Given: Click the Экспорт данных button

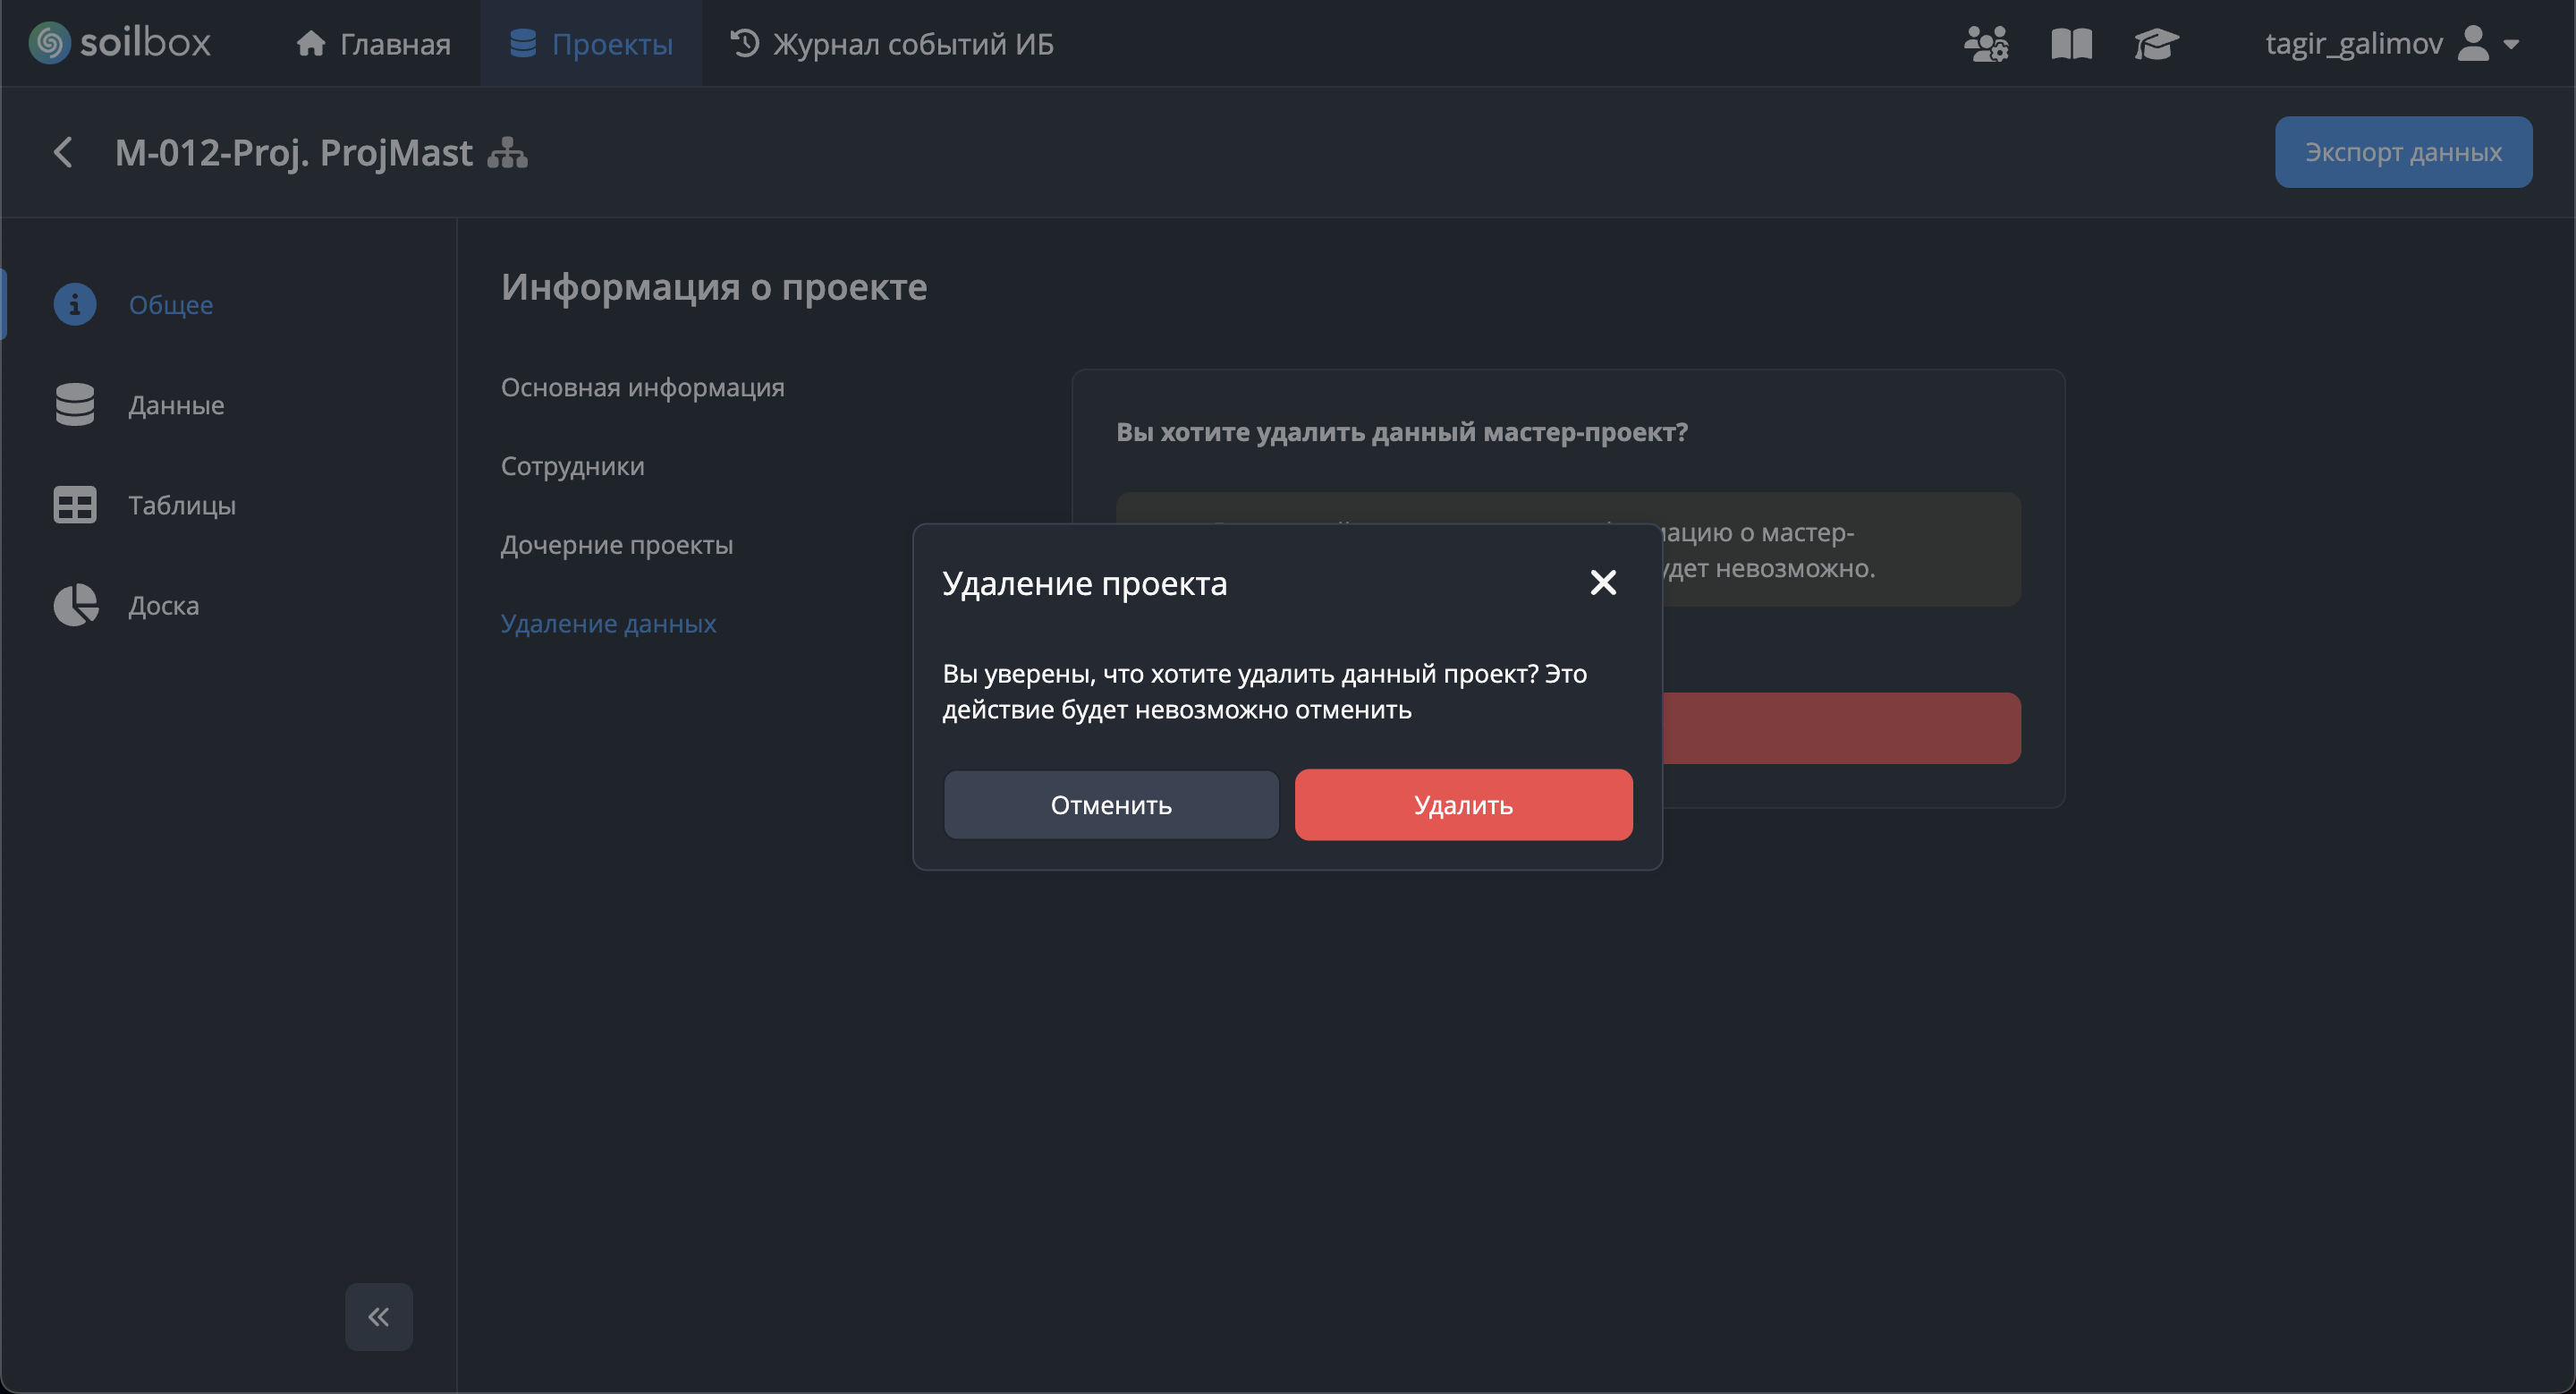Looking at the screenshot, I should click(2402, 152).
